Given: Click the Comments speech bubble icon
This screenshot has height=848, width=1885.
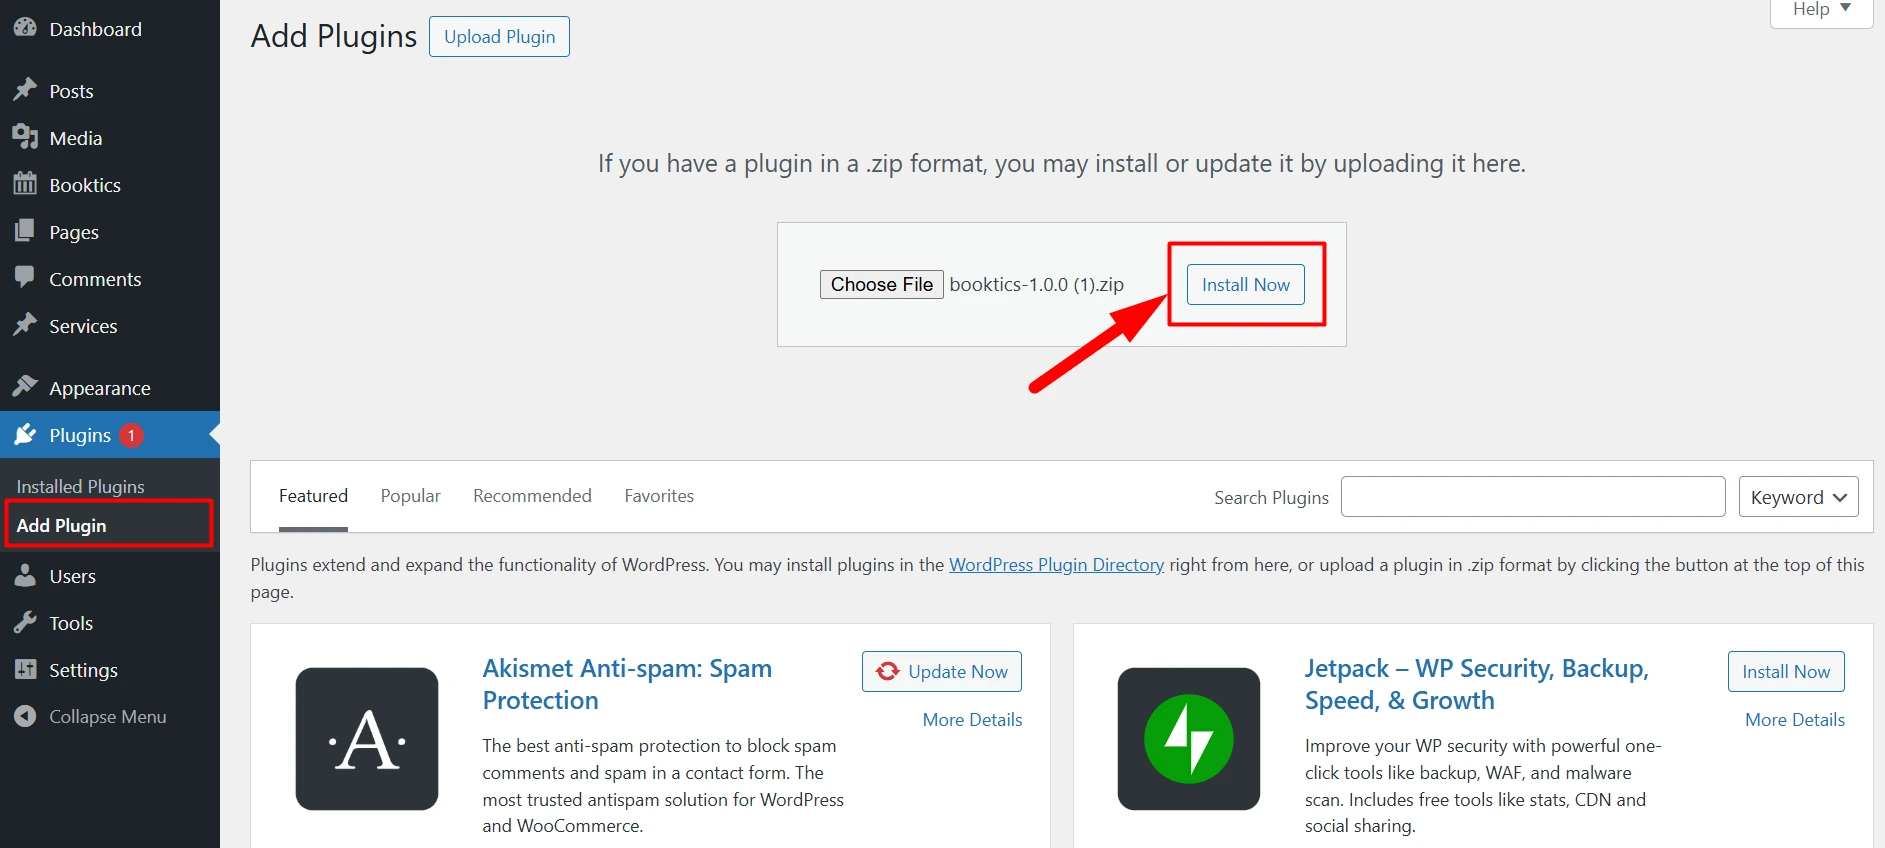Looking at the screenshot, I should [25, 278].
